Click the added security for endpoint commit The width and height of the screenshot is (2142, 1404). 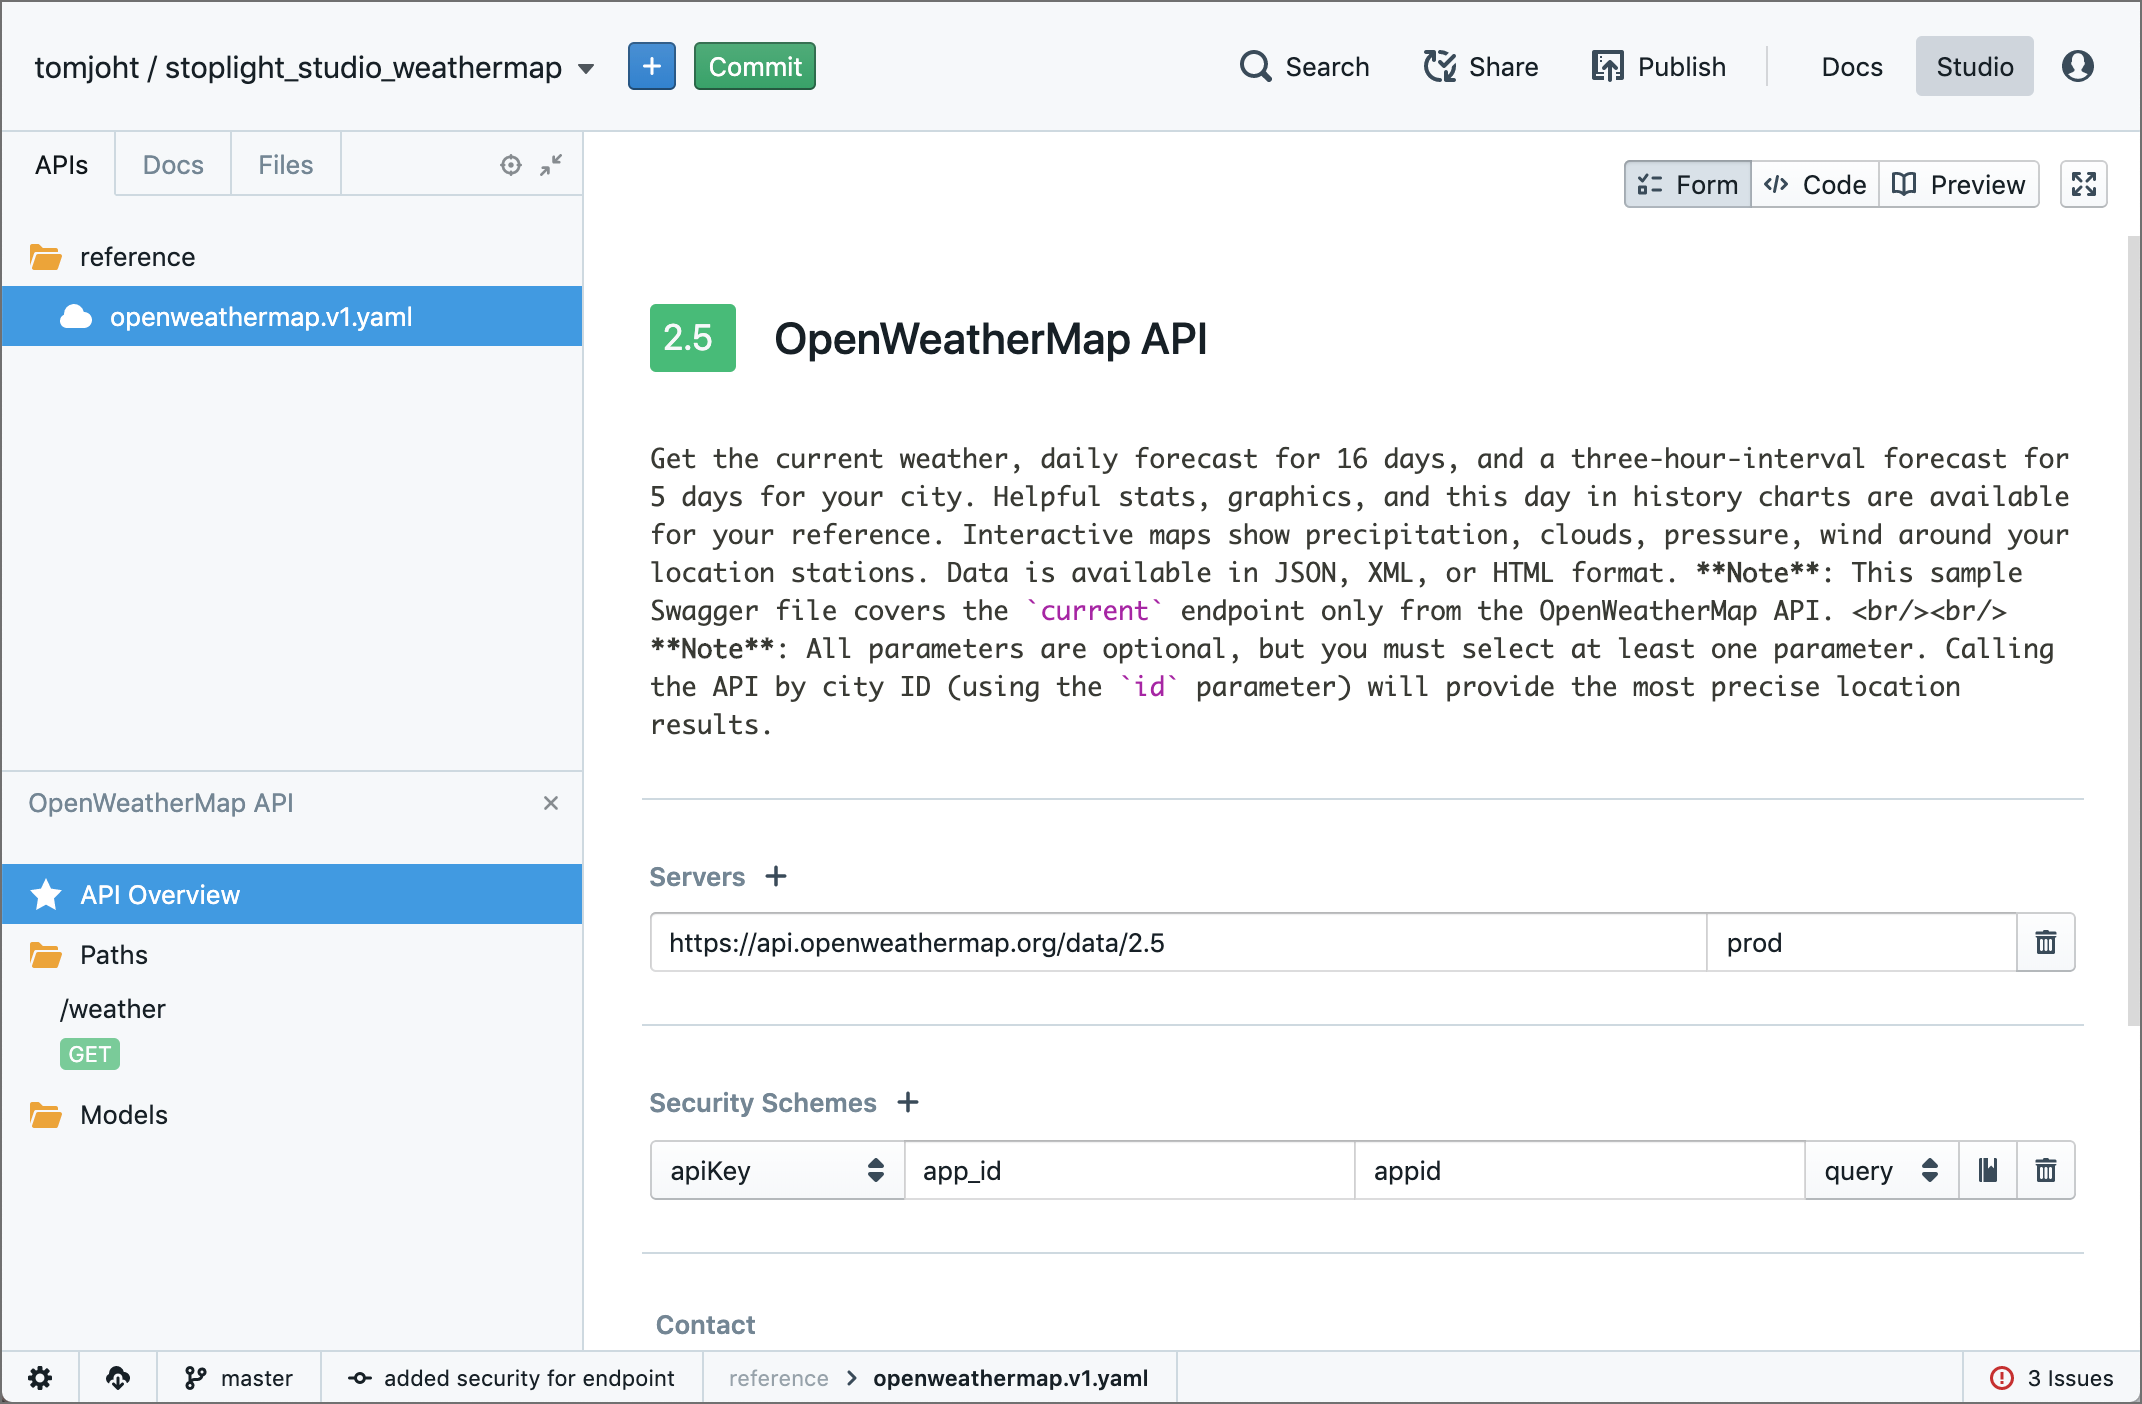pyautogui.click(x=512, y=1378)
